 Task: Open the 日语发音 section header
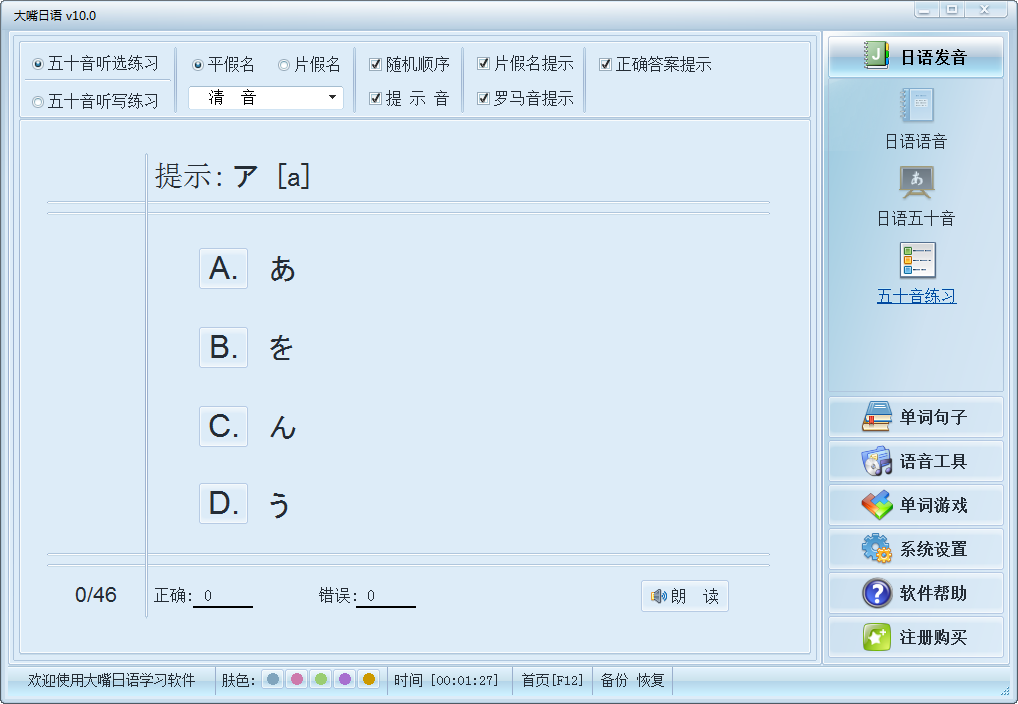[x=915, y=57]
